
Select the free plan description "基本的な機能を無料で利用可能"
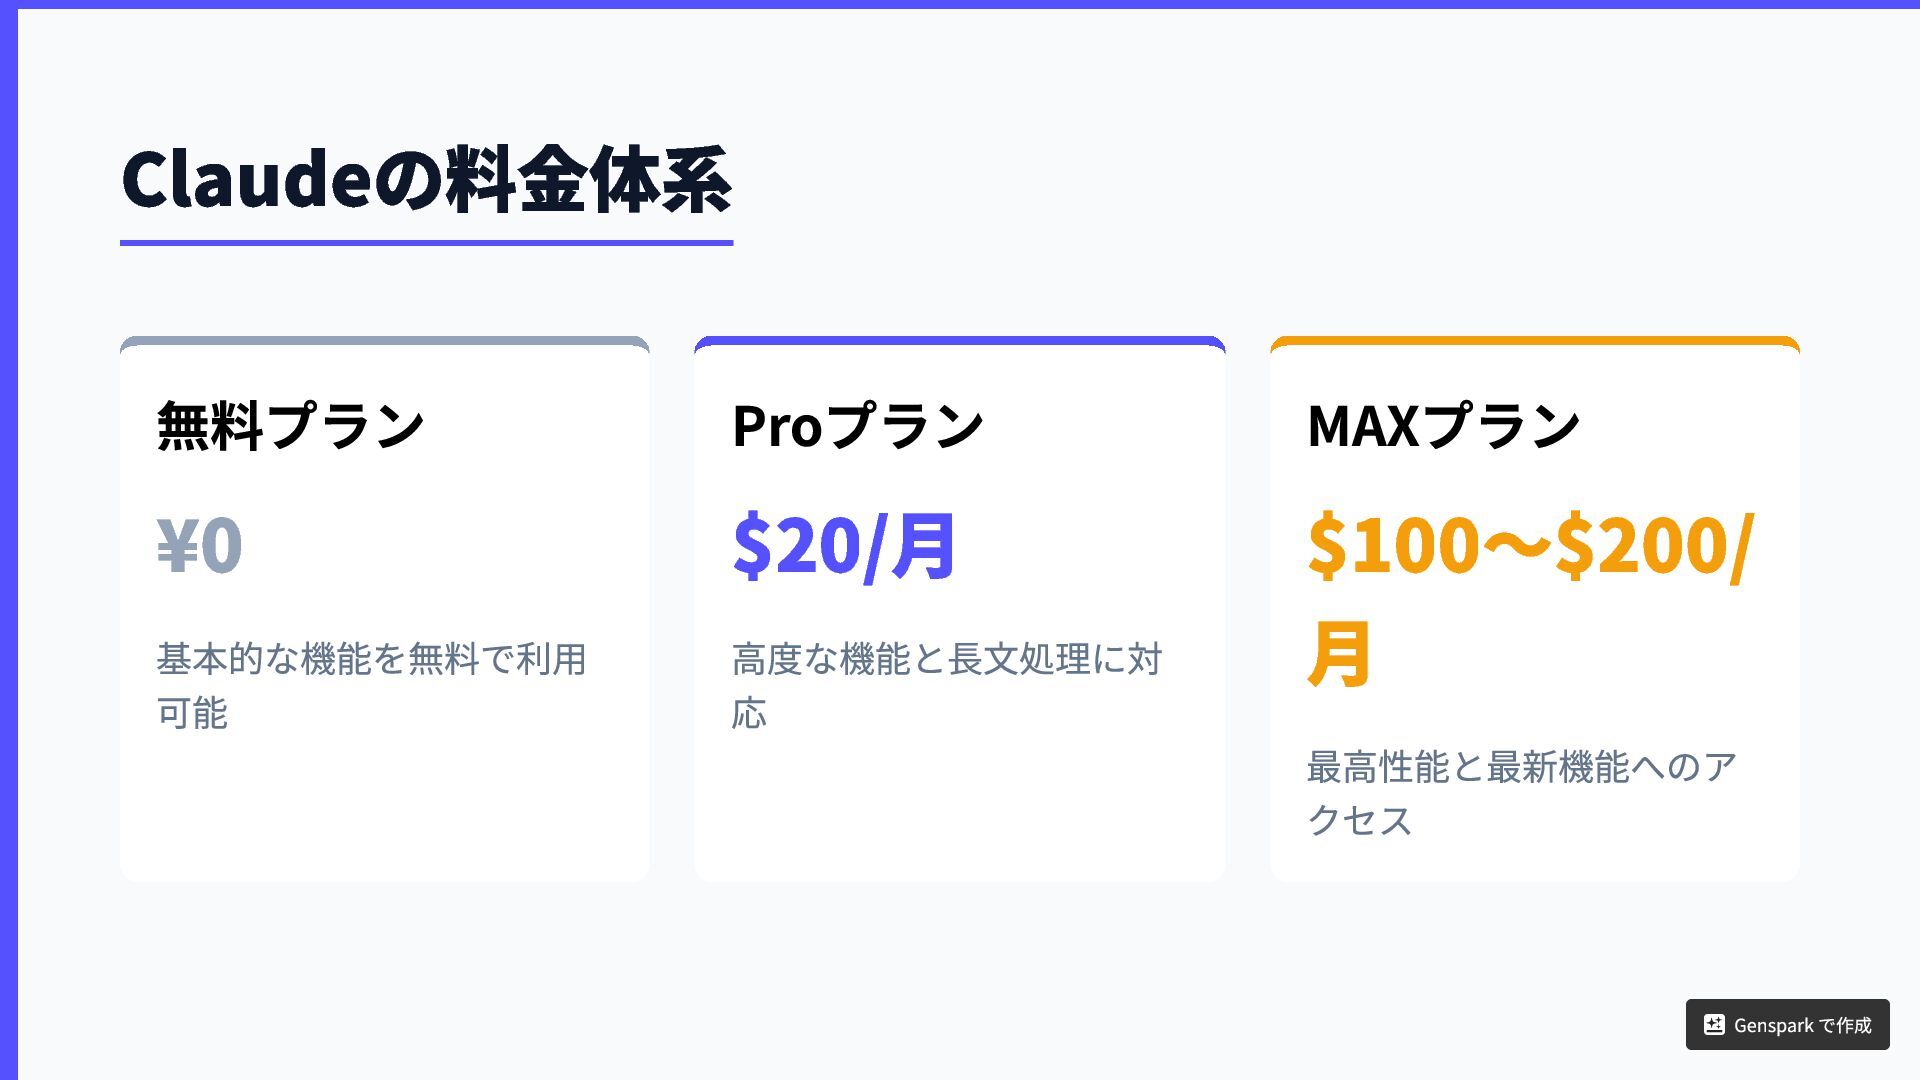coord(371,686)
